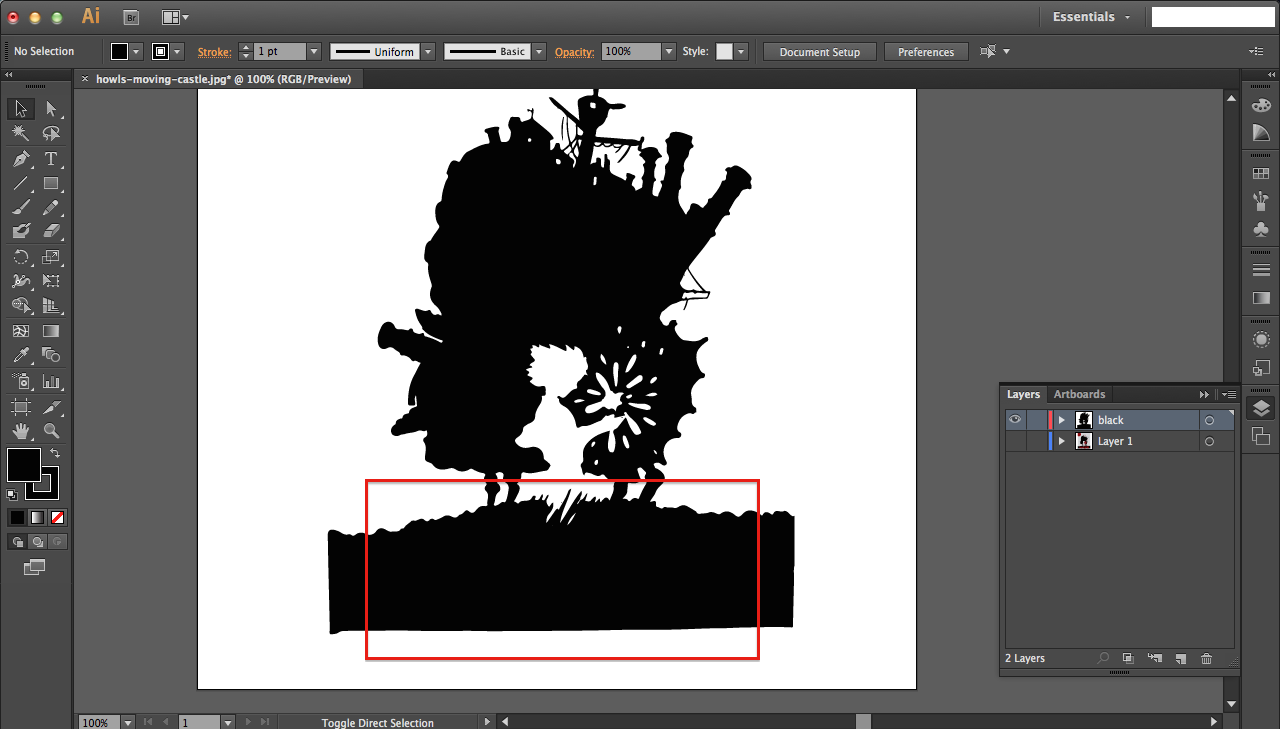The height and width of the screenshot is (729, 1280).
Task: Open the Layers panel options menu
Action: coord(1228,394)
